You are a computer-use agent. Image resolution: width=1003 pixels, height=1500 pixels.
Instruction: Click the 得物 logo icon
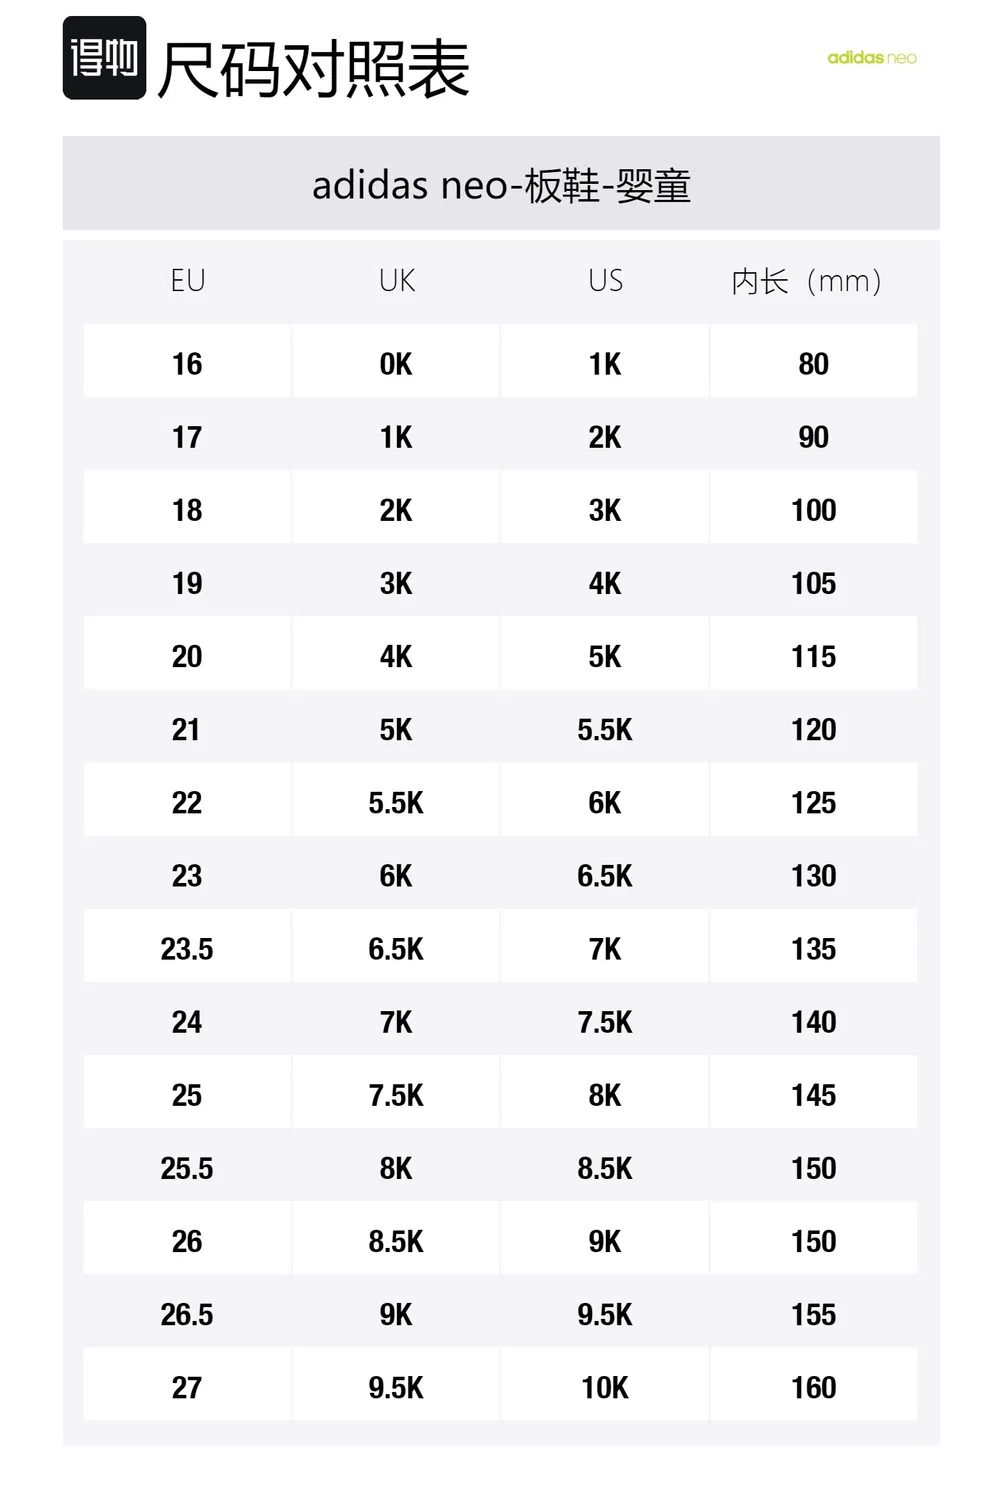click(x=104, y=58)
